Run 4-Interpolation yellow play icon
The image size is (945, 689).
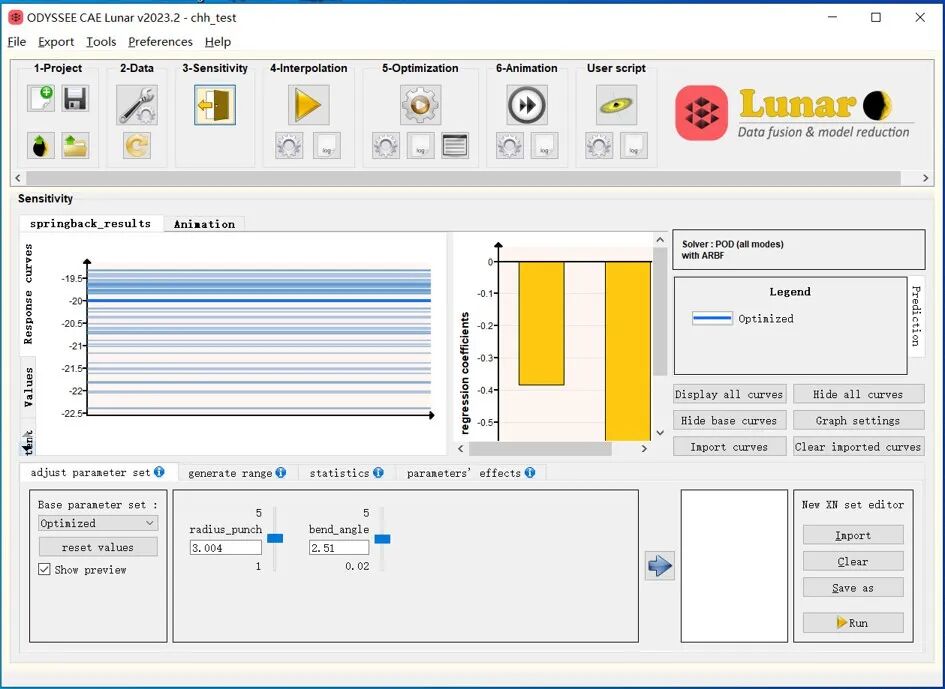[x=309, y=105]
